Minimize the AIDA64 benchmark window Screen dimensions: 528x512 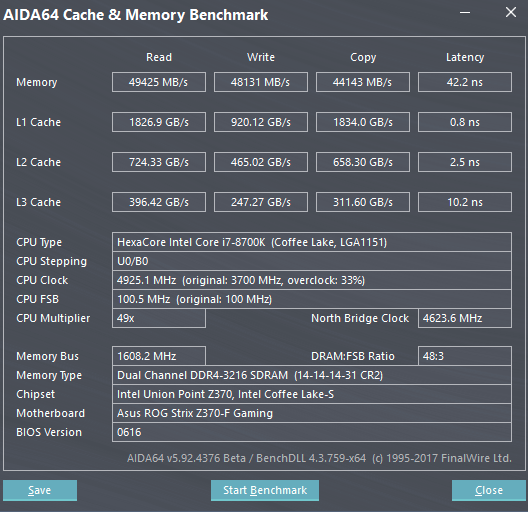tap(465, 13)
